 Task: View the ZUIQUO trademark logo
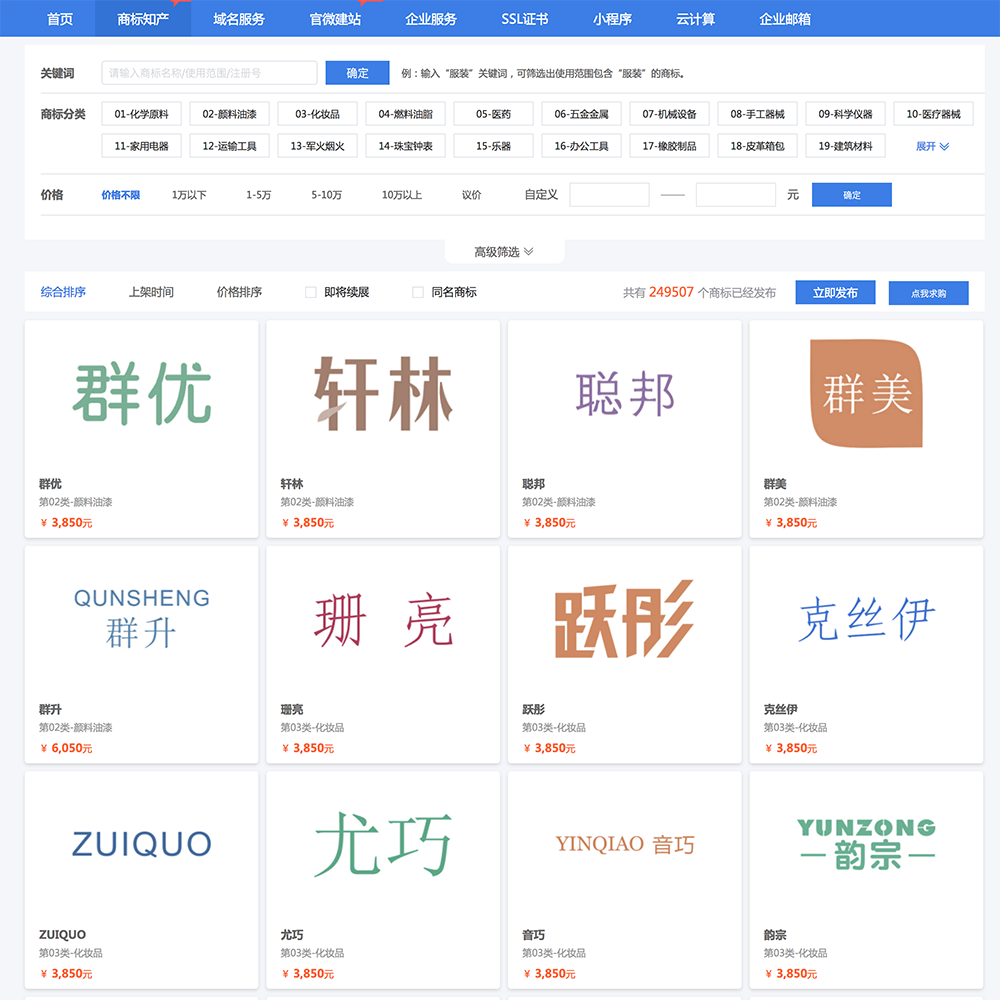[141, 844]
